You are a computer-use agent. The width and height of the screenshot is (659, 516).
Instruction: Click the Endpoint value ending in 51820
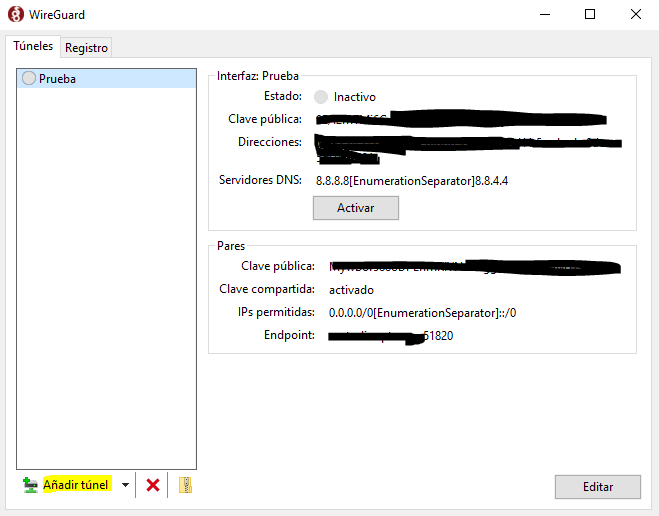coord(392,337)
